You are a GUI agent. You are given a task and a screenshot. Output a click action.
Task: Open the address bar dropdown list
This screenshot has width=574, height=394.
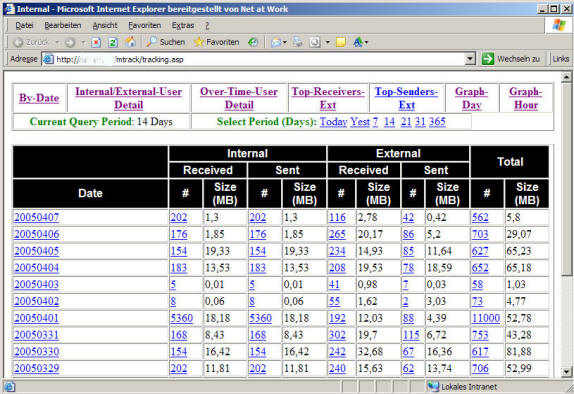(470, 59)
